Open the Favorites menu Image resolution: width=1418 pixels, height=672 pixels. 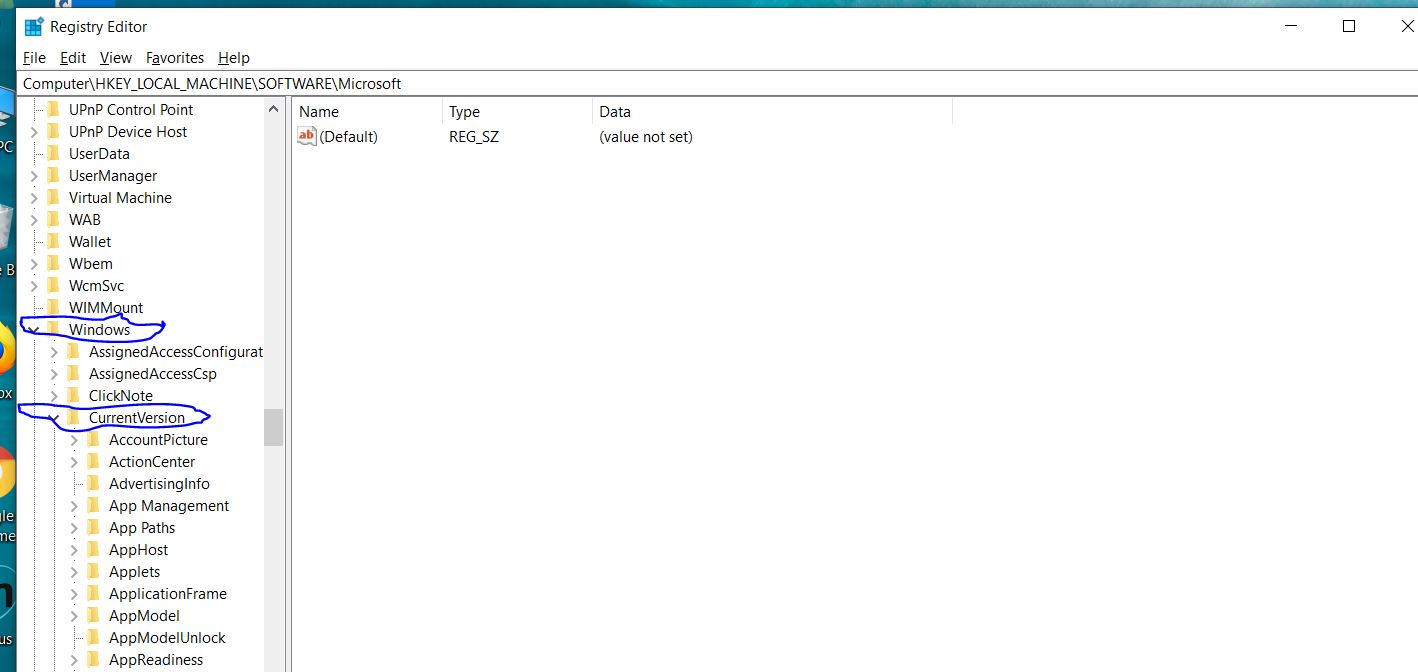(x=175, y=58)
